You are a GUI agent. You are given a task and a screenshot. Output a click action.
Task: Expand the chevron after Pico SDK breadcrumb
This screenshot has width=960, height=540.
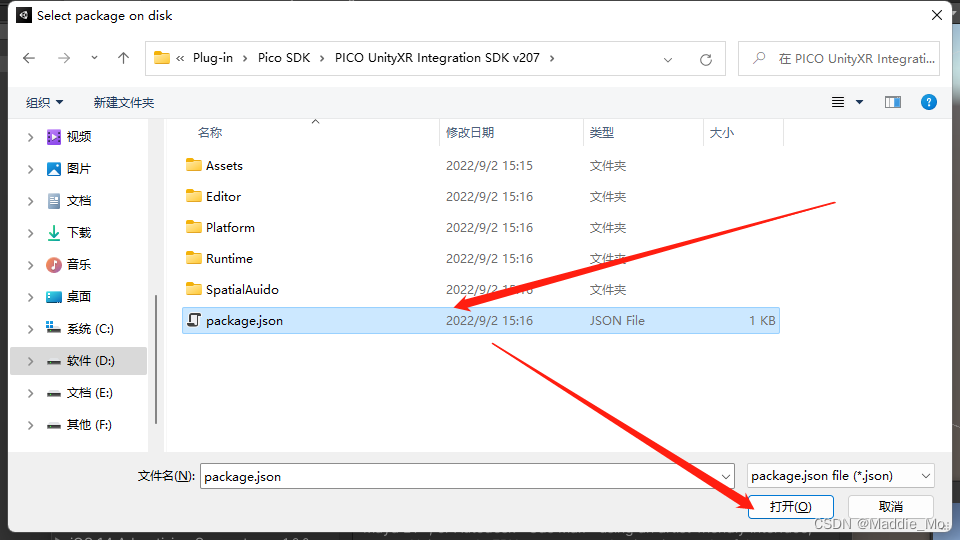click(x=322, y=58)
